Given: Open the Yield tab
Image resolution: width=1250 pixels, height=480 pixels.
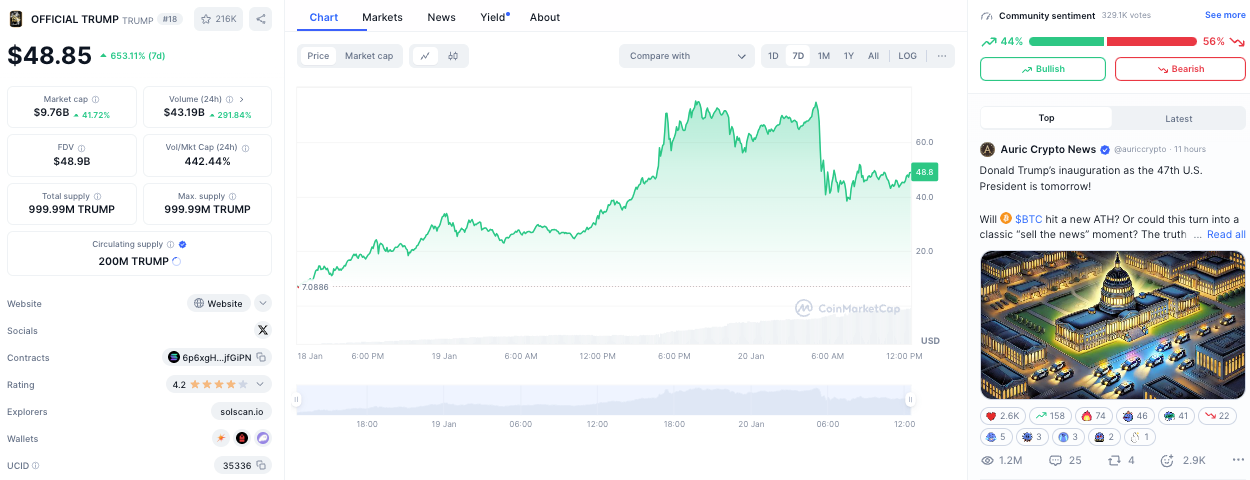Looking at the screenshot, I should click(493, 17).
